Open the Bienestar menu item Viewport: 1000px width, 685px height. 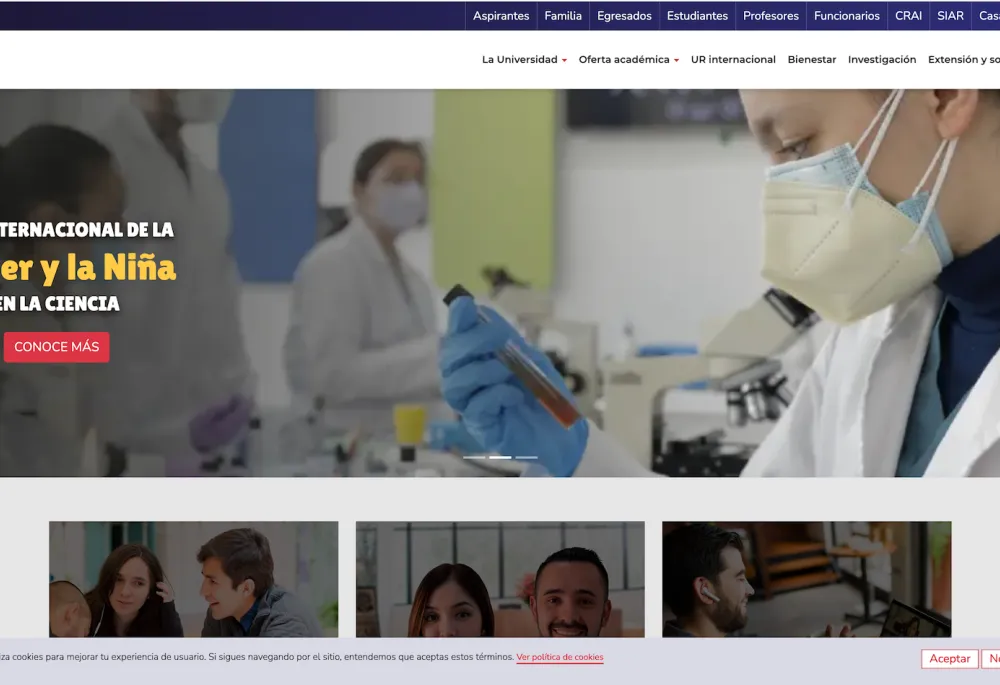coord(811,59)
